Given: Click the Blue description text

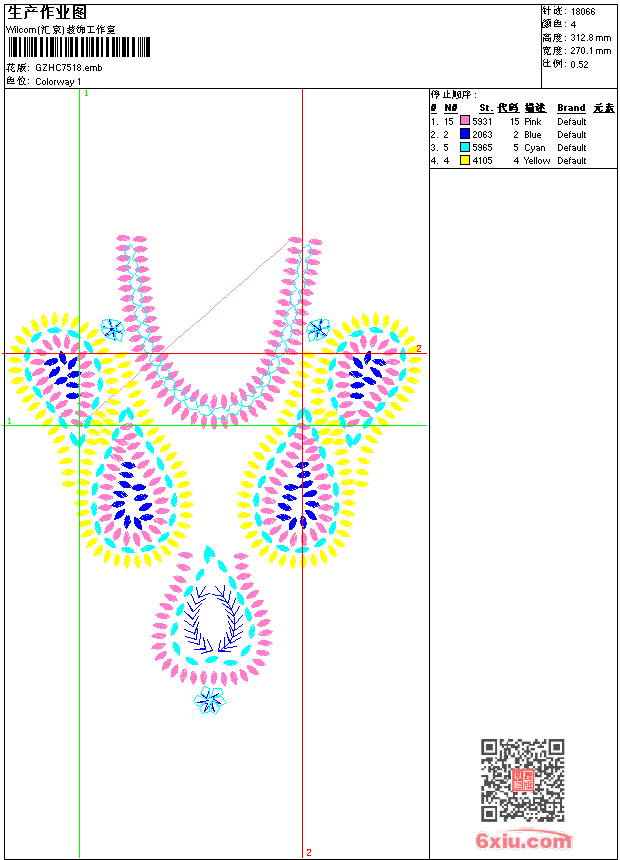Looking at the screenshot, I should [x=533, y=135].
